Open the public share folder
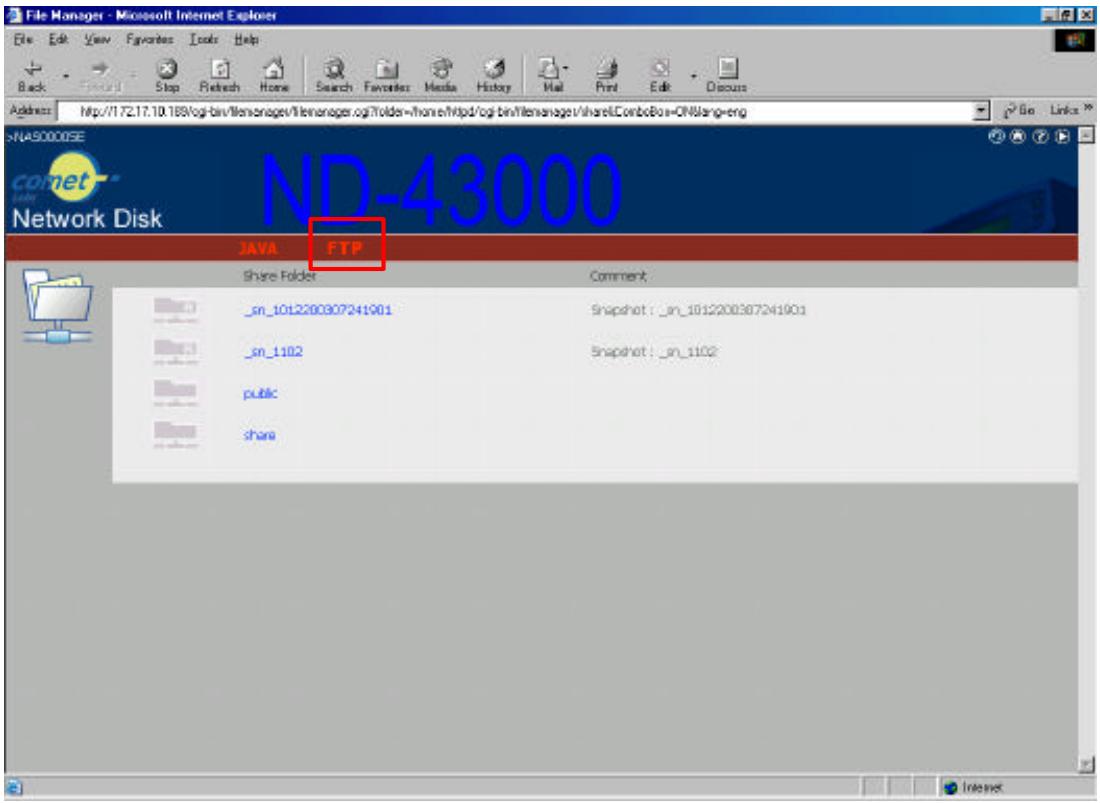This screenshot has width=1100, height=803. coord(260,393)
